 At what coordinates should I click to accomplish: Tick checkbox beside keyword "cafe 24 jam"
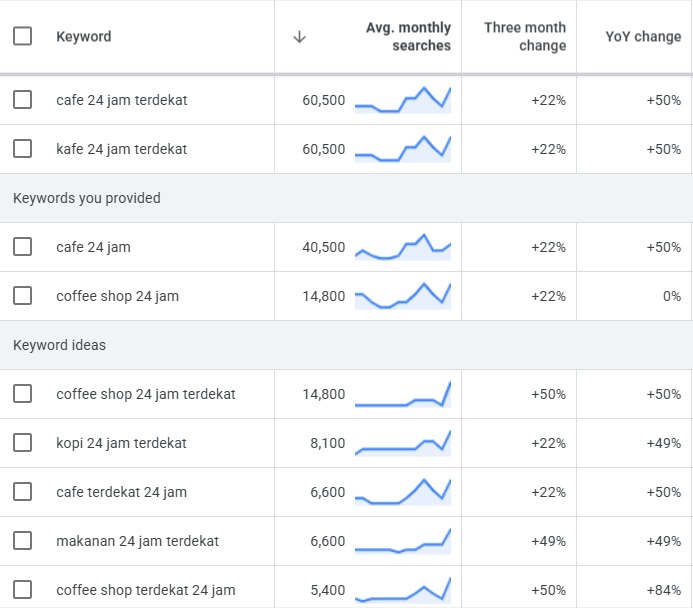22,247
